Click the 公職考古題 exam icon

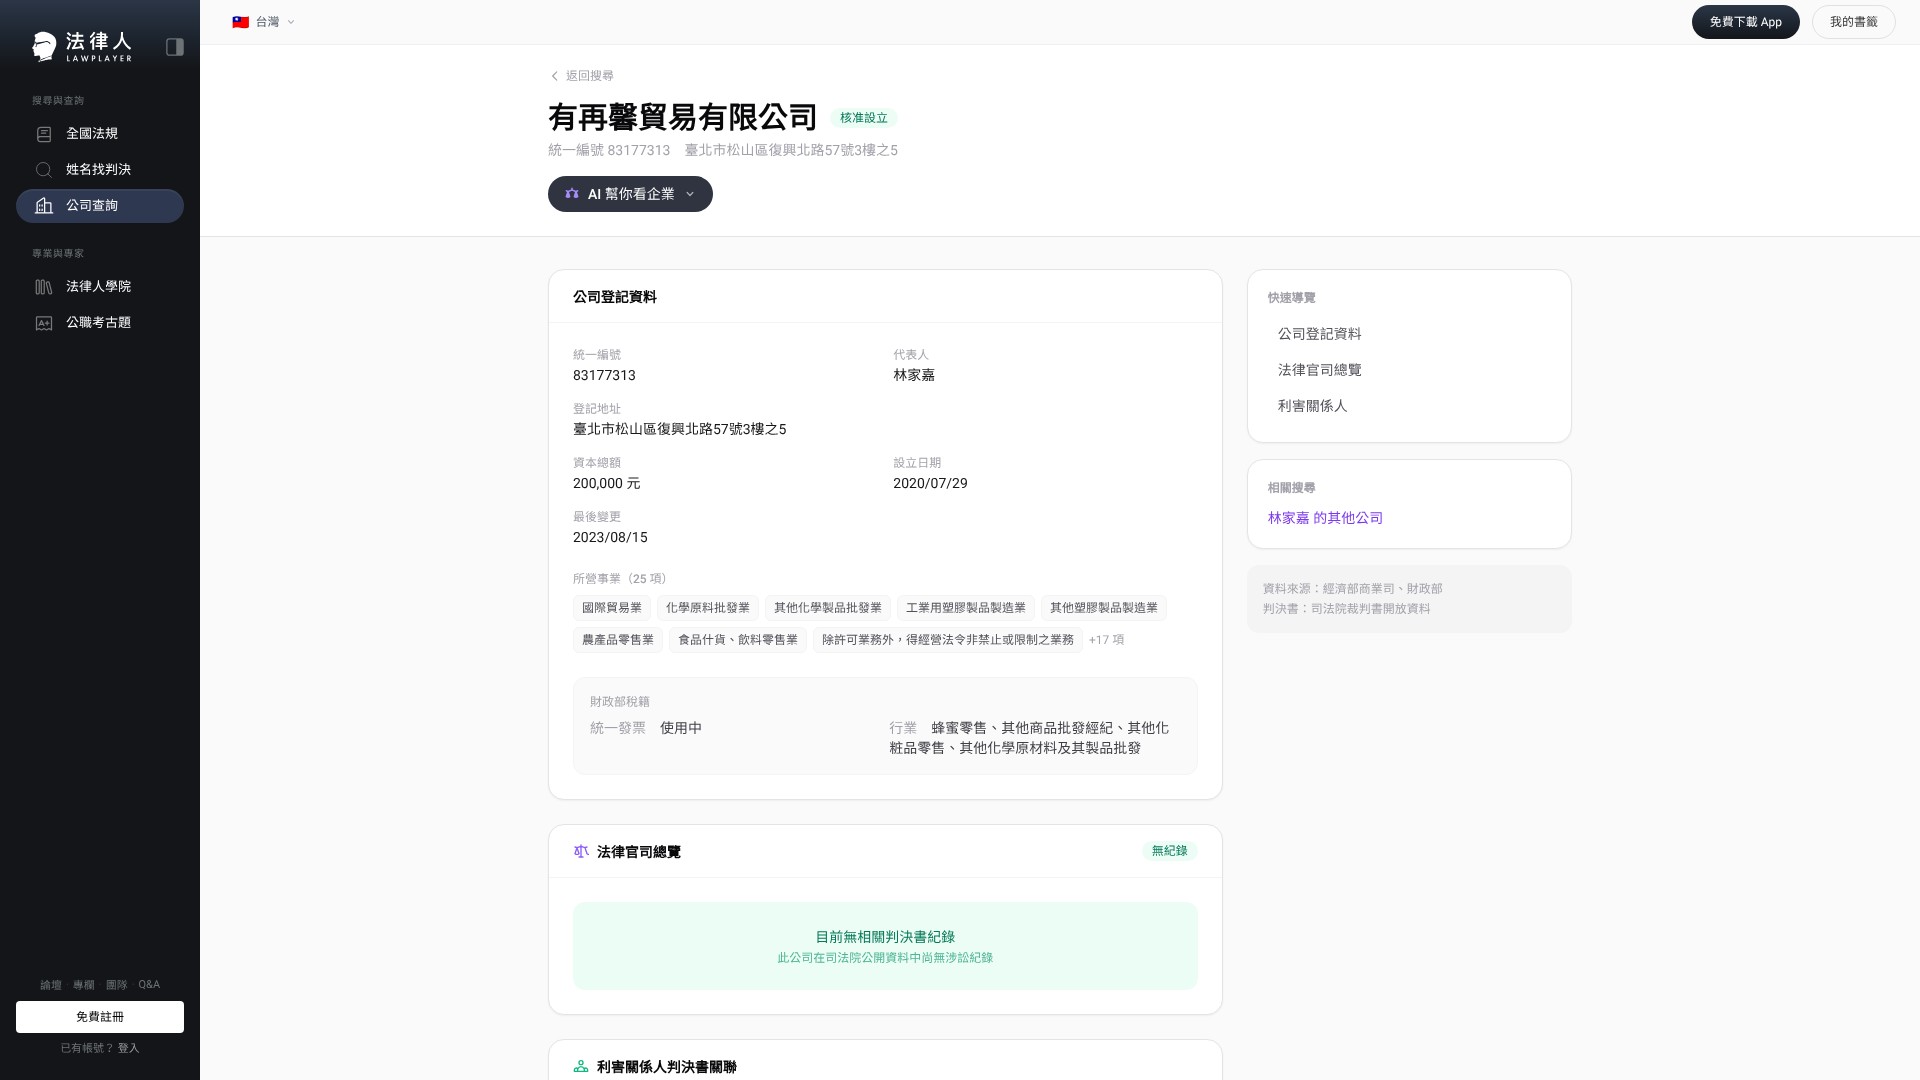pyautogui.click(x=44, y=323)
